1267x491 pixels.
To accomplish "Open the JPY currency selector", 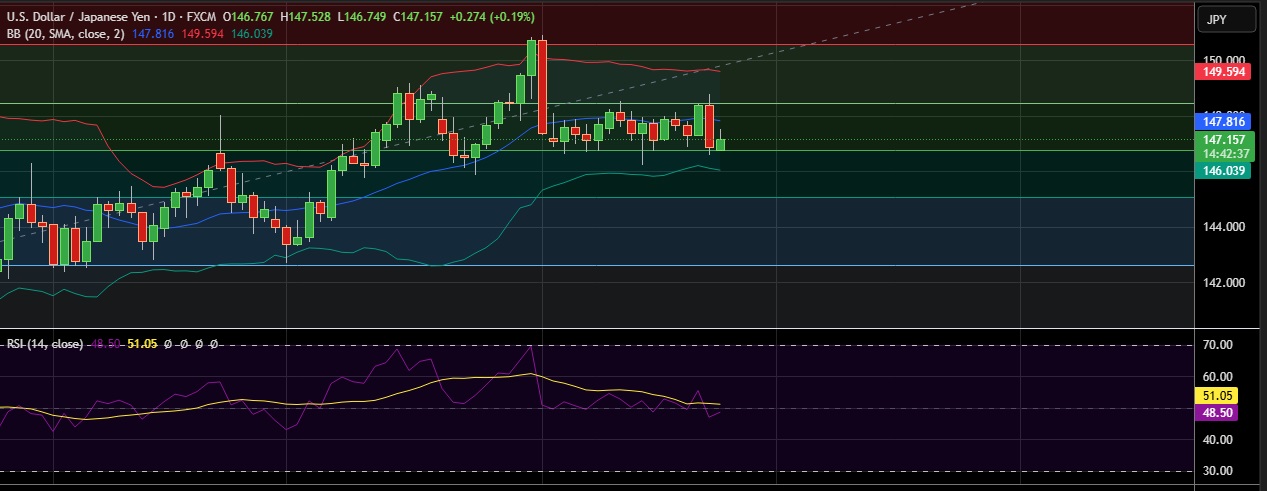I will pos(1229,19).
